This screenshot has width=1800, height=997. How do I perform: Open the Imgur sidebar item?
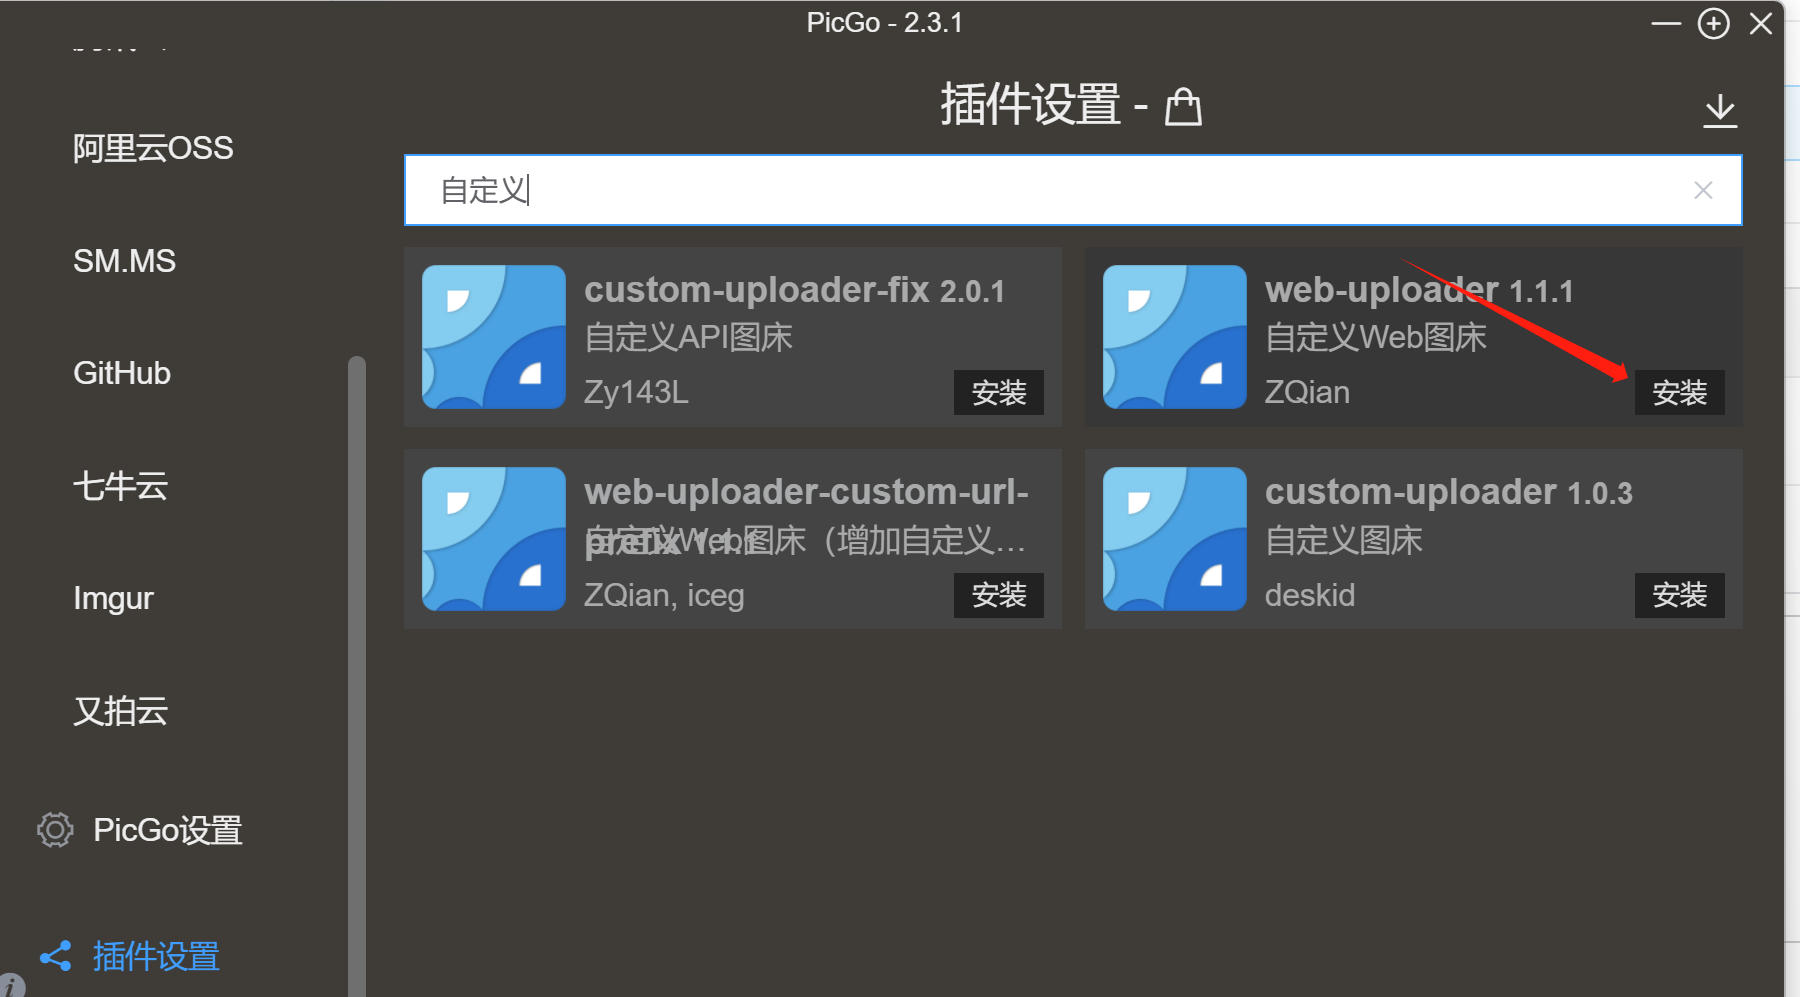coord(113,598)
